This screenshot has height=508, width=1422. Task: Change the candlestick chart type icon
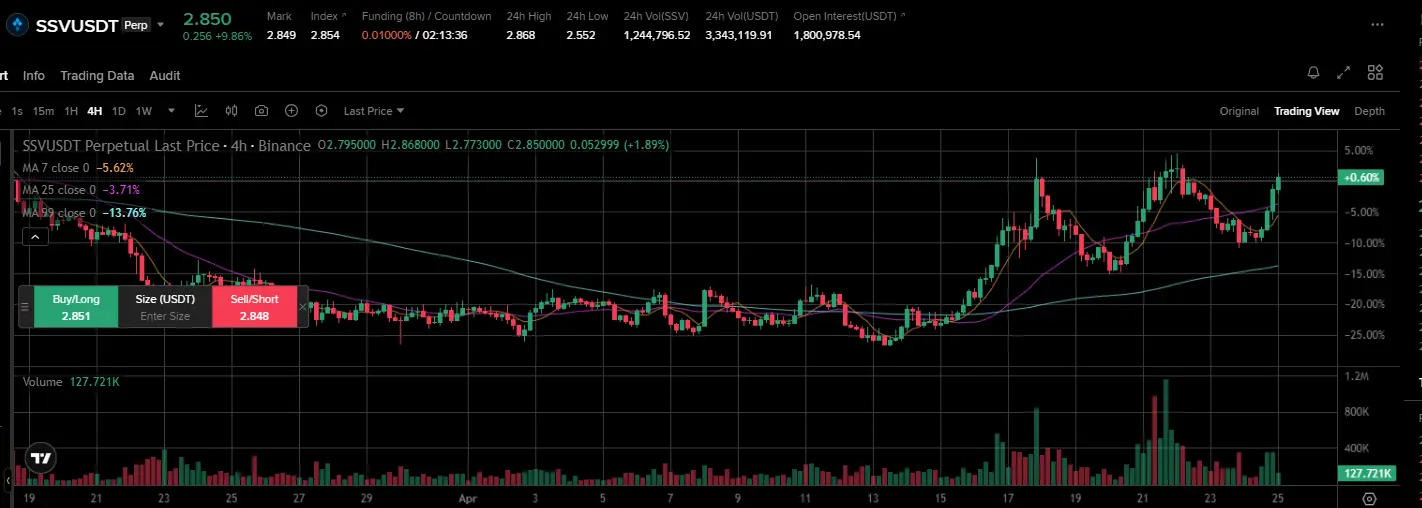coord(231,111)
